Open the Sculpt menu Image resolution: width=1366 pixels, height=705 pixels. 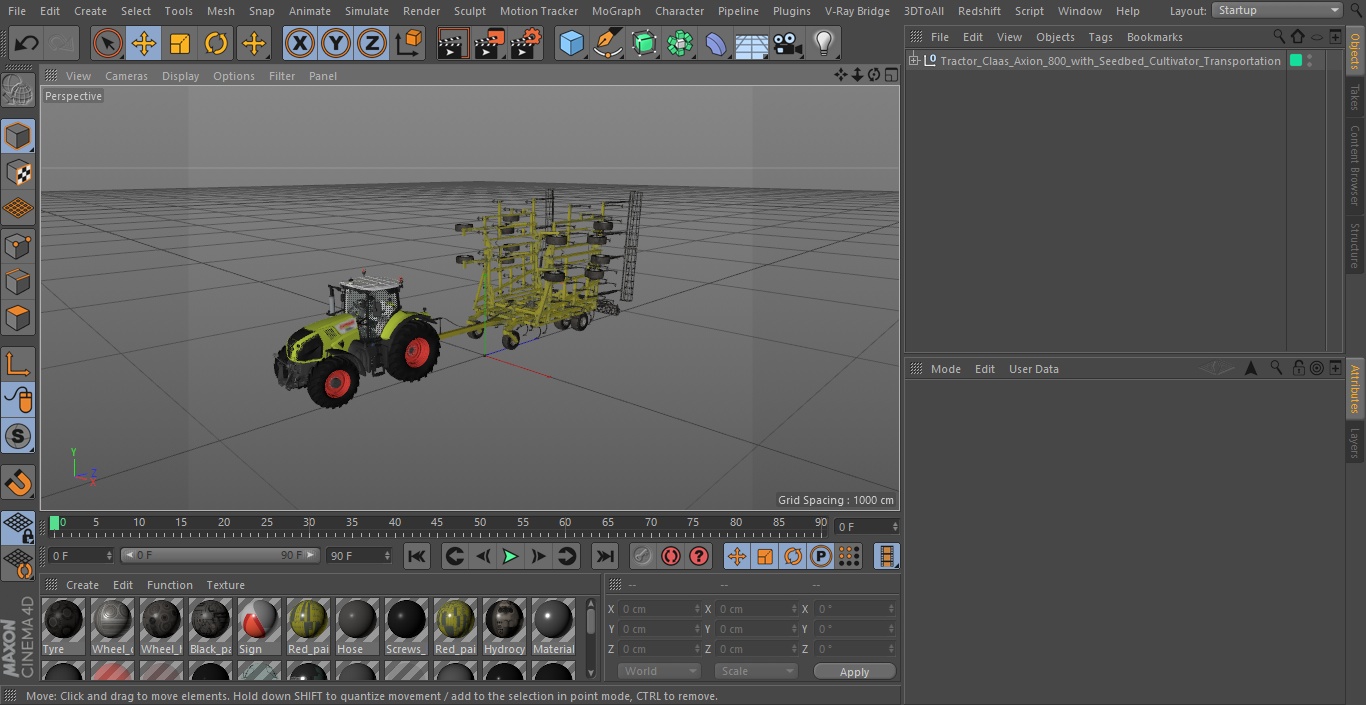tap(469, 10)
